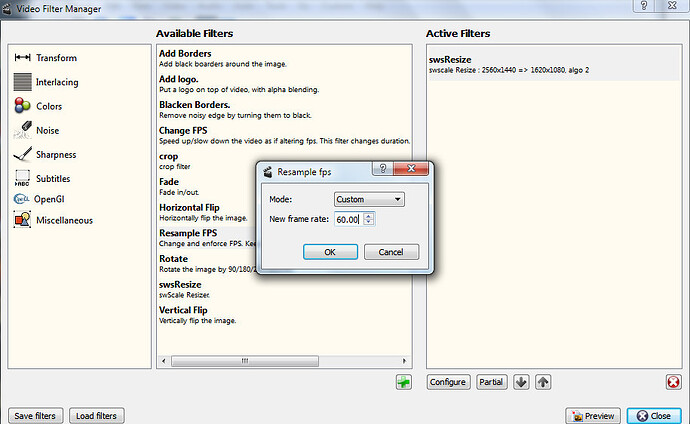Viewport: 690px width, 424px height.
Task: Select the Sharpness category label
Action: point(56,154)
